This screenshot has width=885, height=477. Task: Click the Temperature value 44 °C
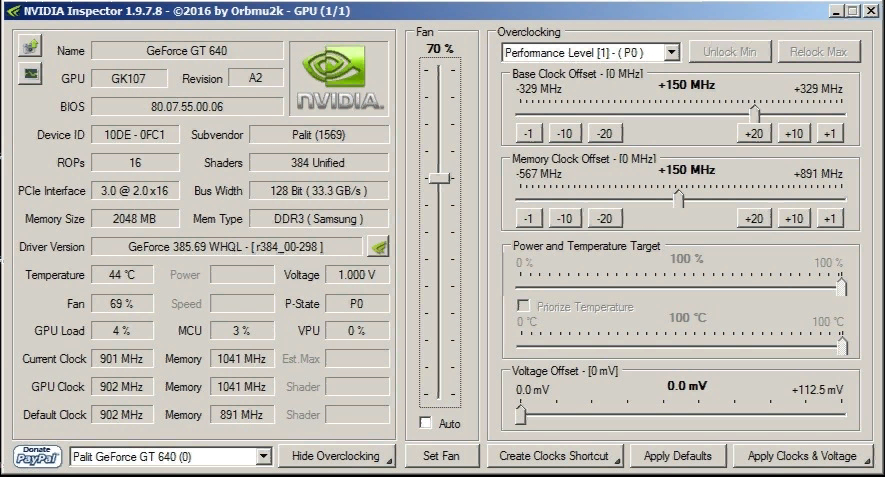[x=122, y=275]
